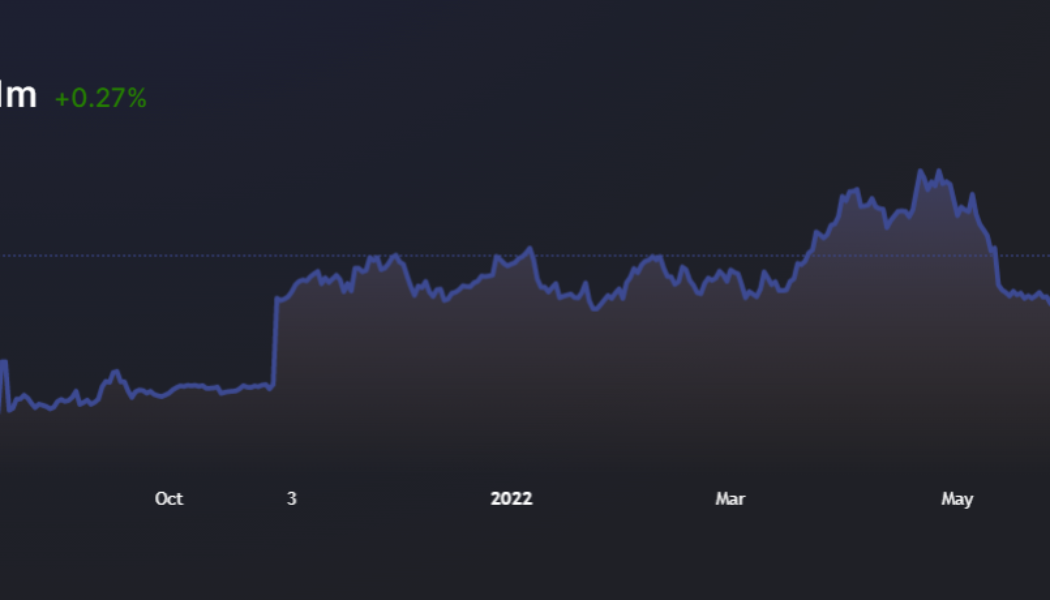The height and width of the screenshot is (600, 1050).
Task: Click the sharp spike at chart's far-left edge
Action: click(x=5, y=362)
